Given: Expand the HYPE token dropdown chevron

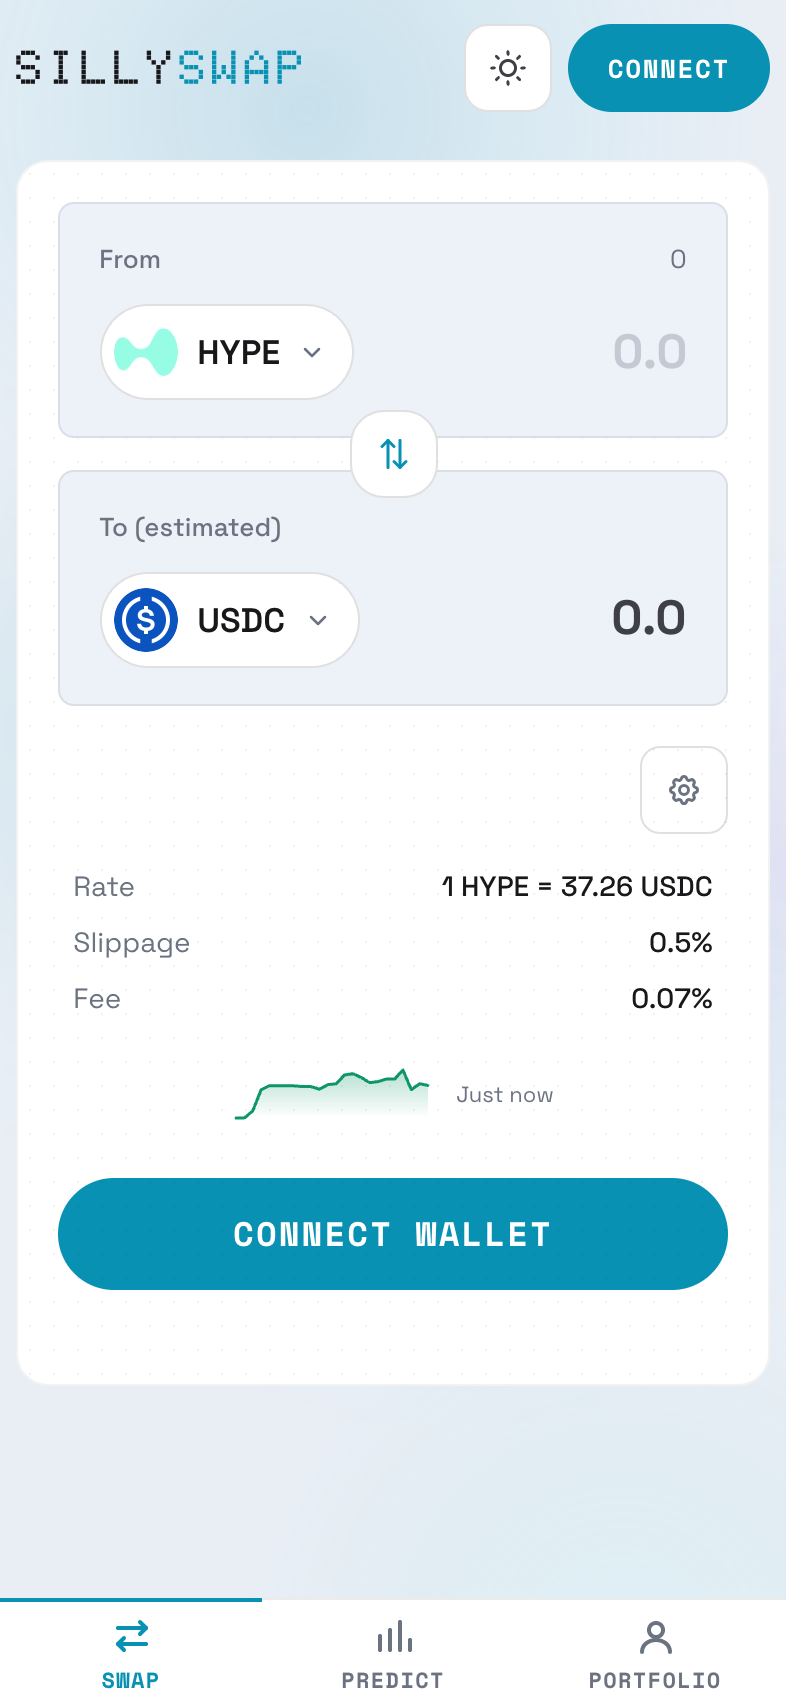Looking at the screenshot, I should 312,352.
